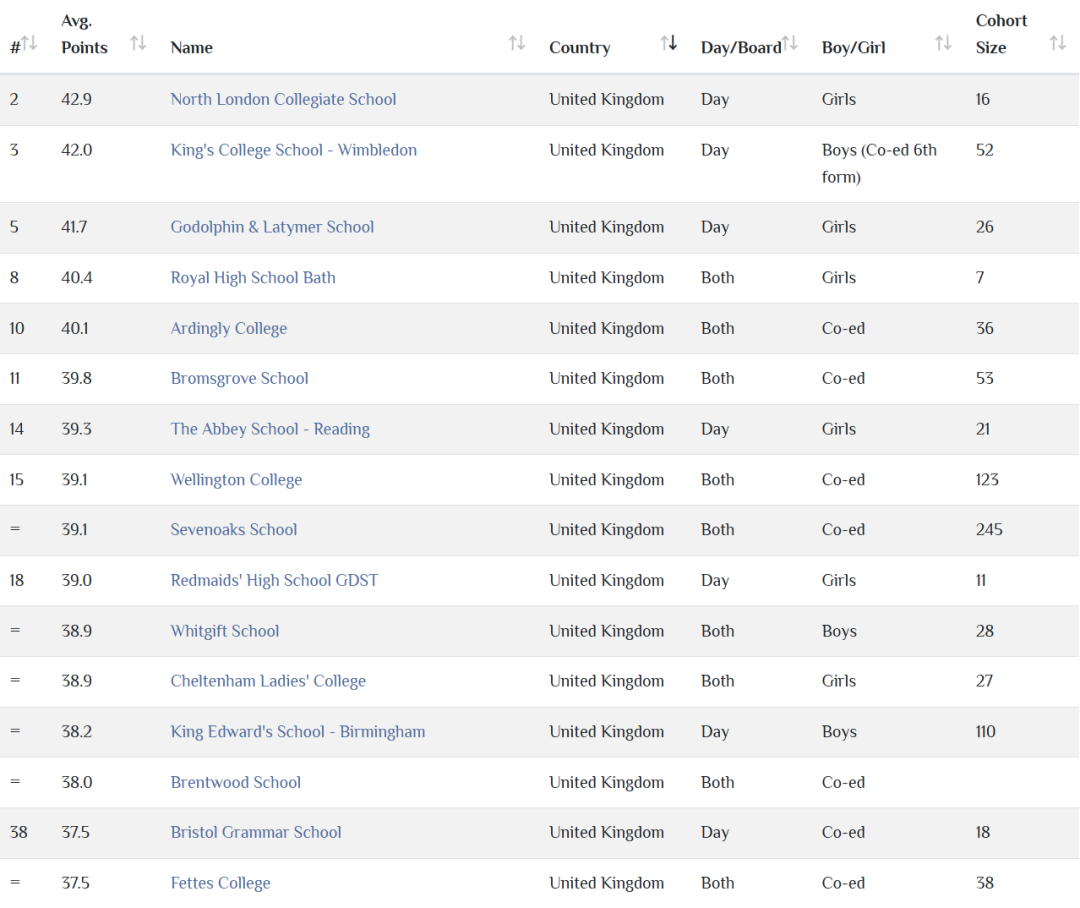
Task: Click Cheltenham Ladies' College link
Action: [x=268, y=681]
